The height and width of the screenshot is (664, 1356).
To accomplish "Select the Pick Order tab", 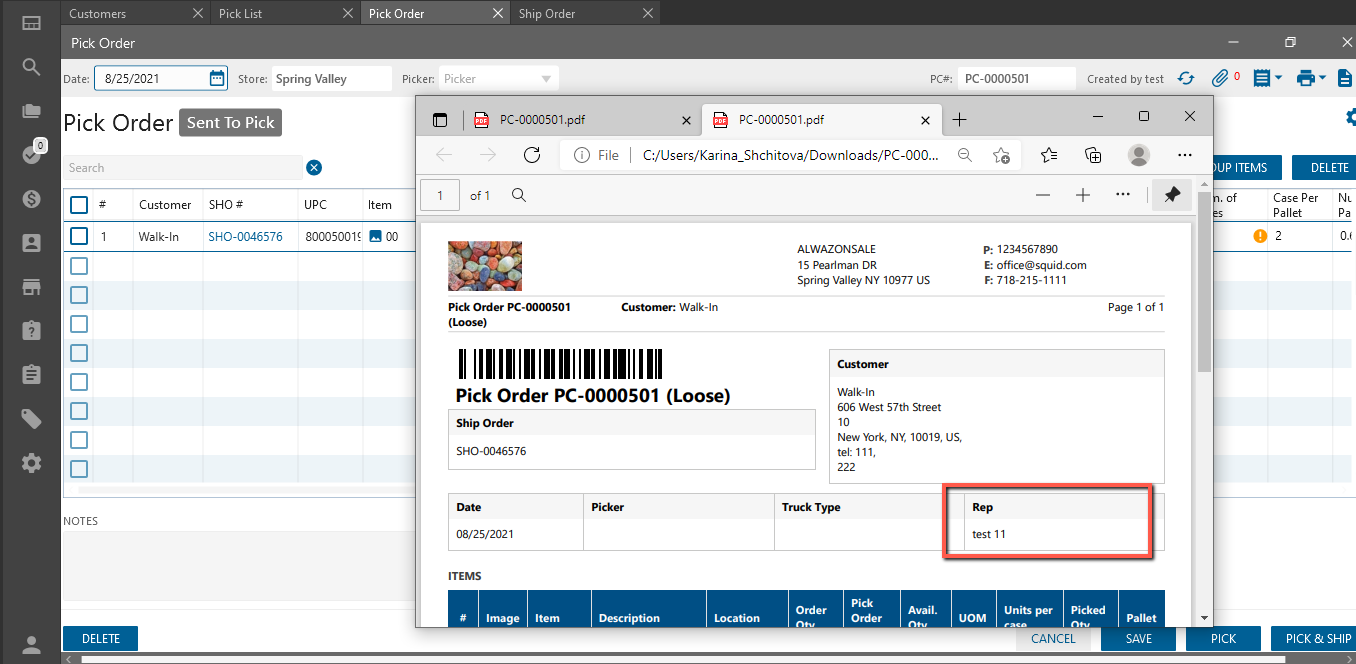I will point(435,13).
